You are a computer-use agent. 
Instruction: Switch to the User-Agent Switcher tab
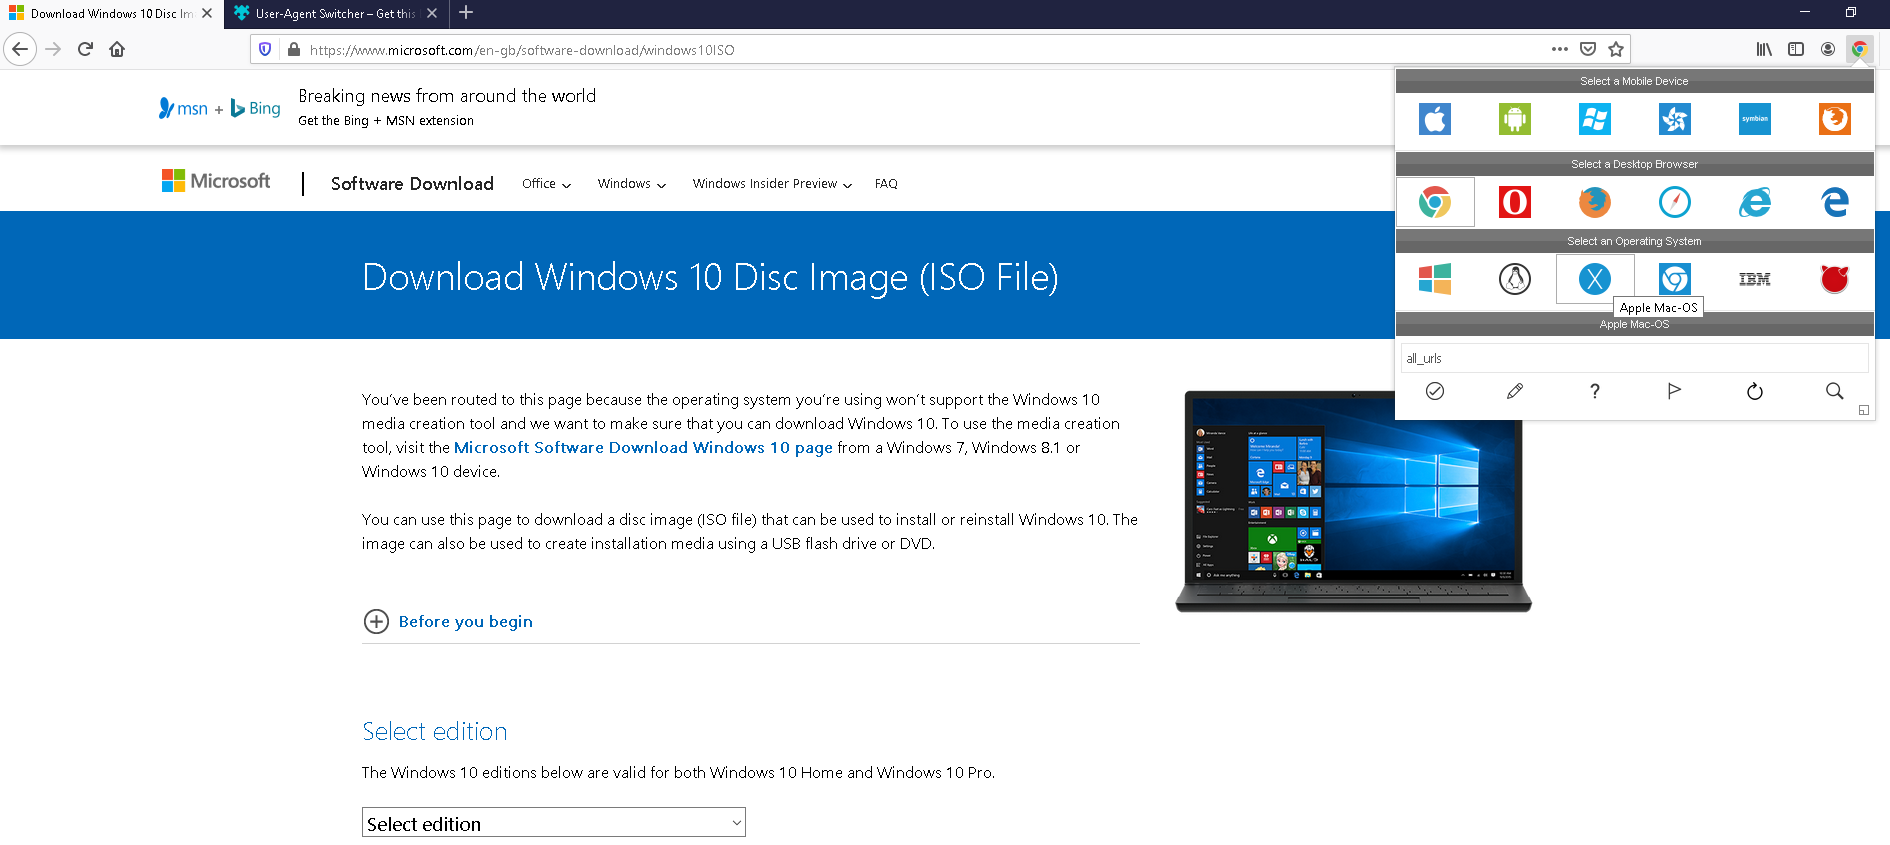pyautogui.click(x=337, y=14)
